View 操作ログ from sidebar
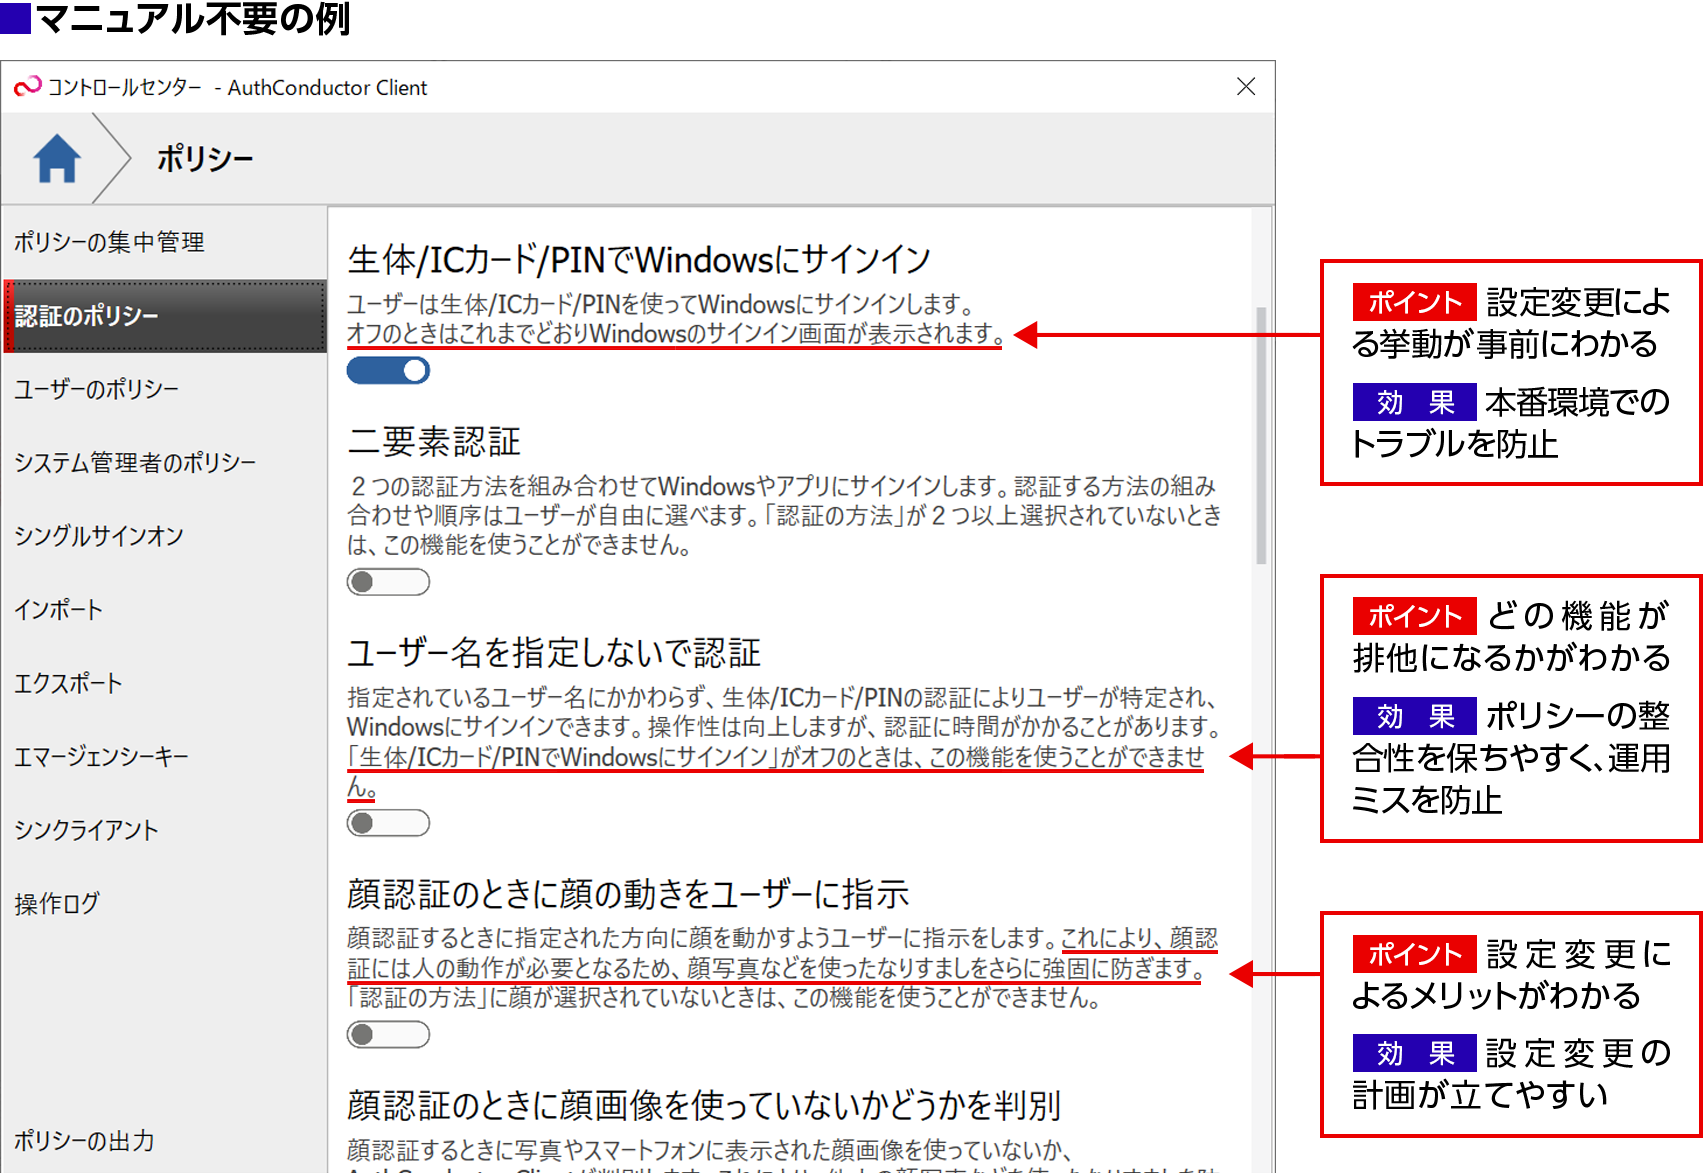1707x1173 pixels. coord(57,904)
